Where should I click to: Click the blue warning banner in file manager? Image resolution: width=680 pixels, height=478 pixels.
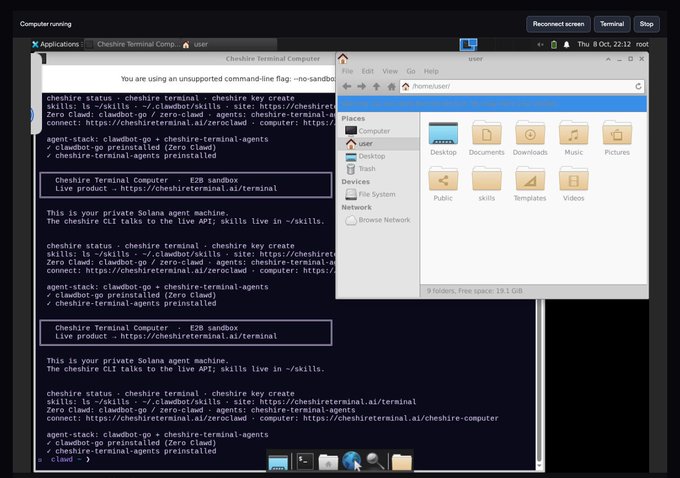click(492, 104)
